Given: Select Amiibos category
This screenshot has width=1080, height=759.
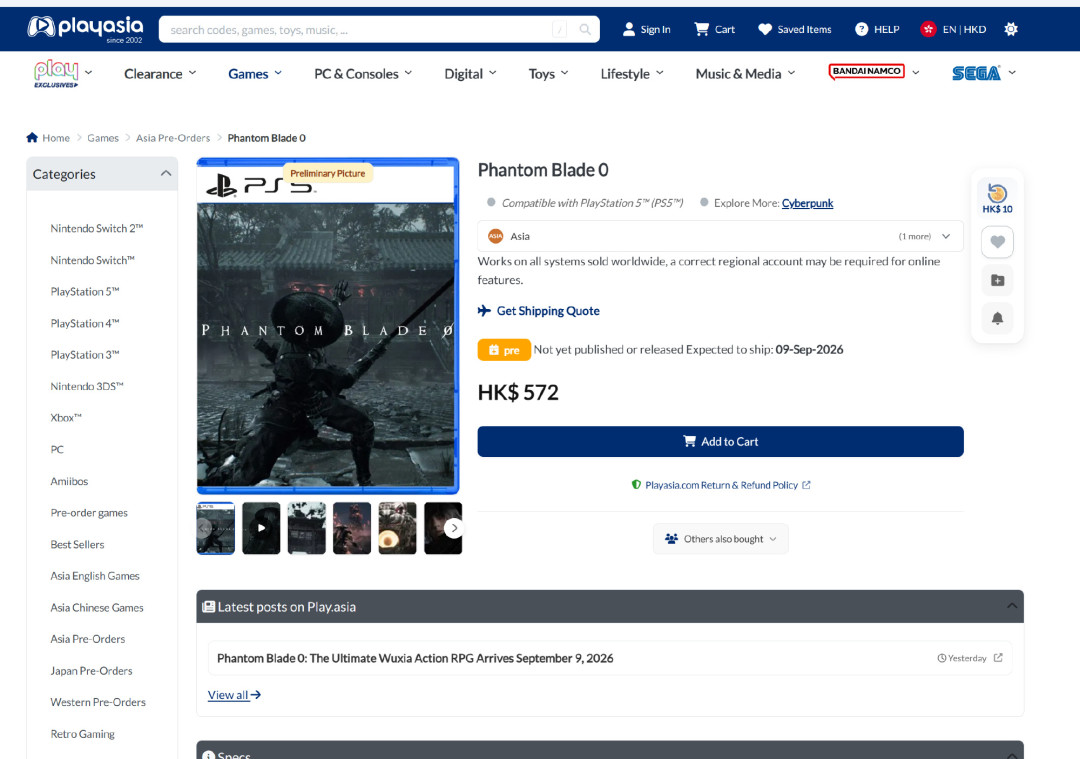Looking at the screenshot, I should pyautogui.click(x=69, y=481).
